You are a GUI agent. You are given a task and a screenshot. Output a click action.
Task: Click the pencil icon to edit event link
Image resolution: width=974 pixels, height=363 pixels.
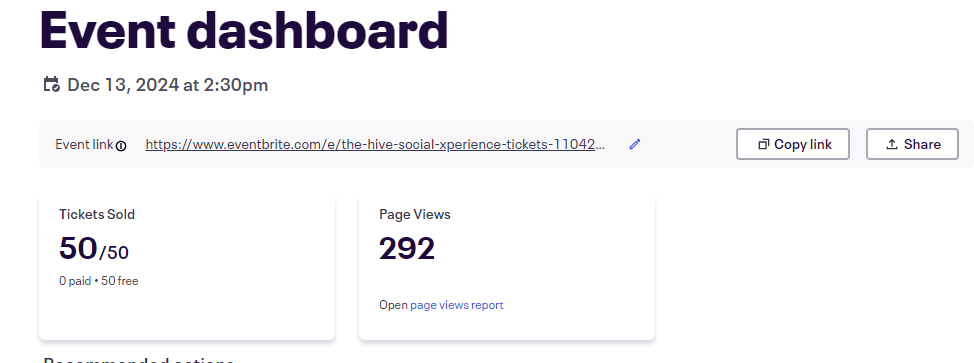pyautogui.click(x=634, y=144)
